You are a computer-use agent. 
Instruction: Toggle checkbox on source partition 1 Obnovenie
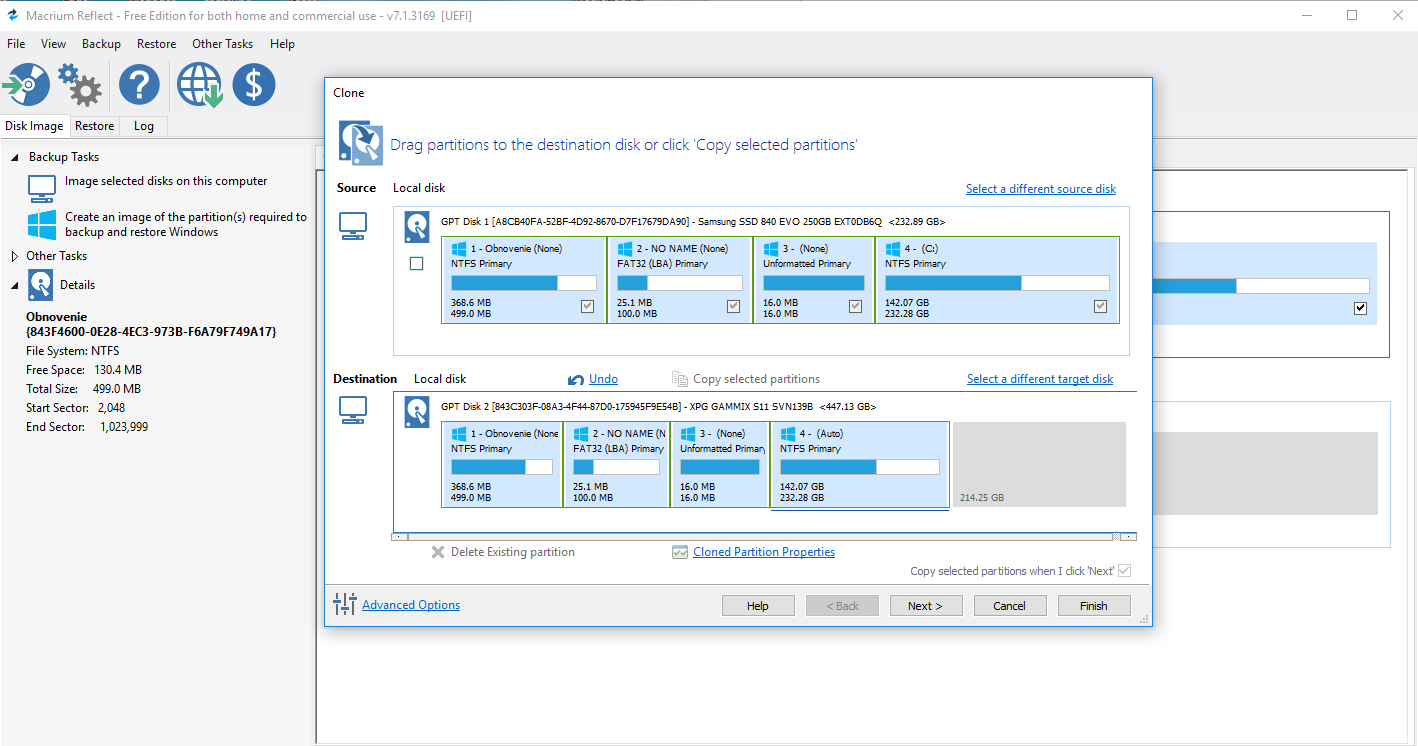(x=588, y=307)
